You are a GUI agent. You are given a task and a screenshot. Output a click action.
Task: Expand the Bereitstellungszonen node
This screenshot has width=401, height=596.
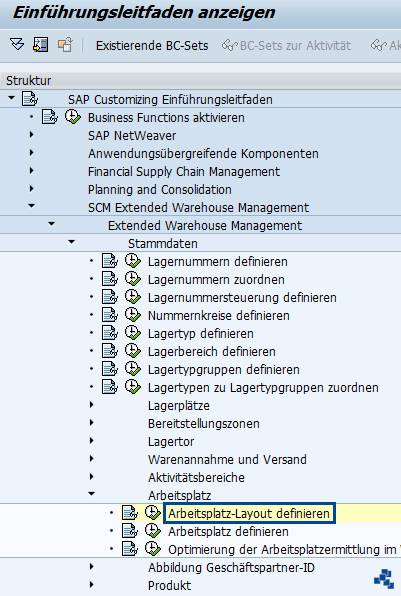(x=92, y=423)
